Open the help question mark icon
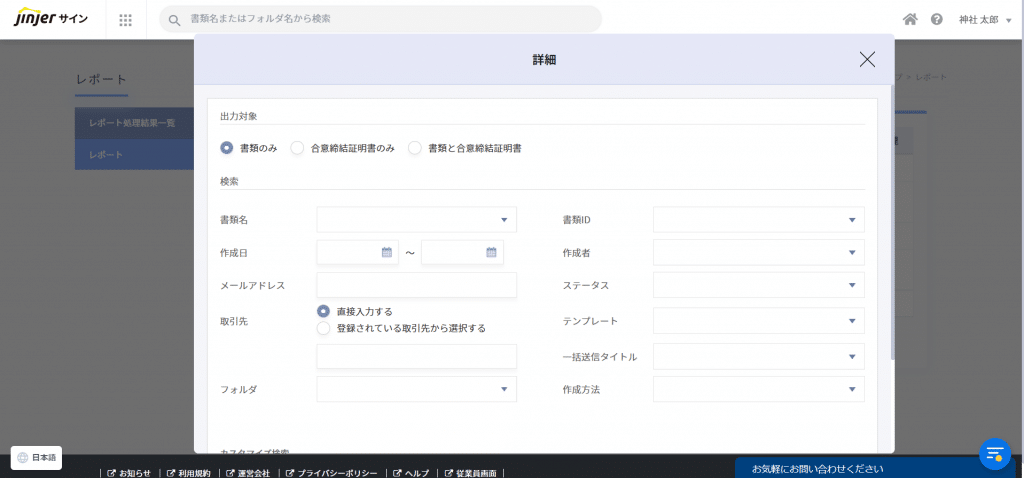Screen dimensions: 1024x478 pos(937,19)
